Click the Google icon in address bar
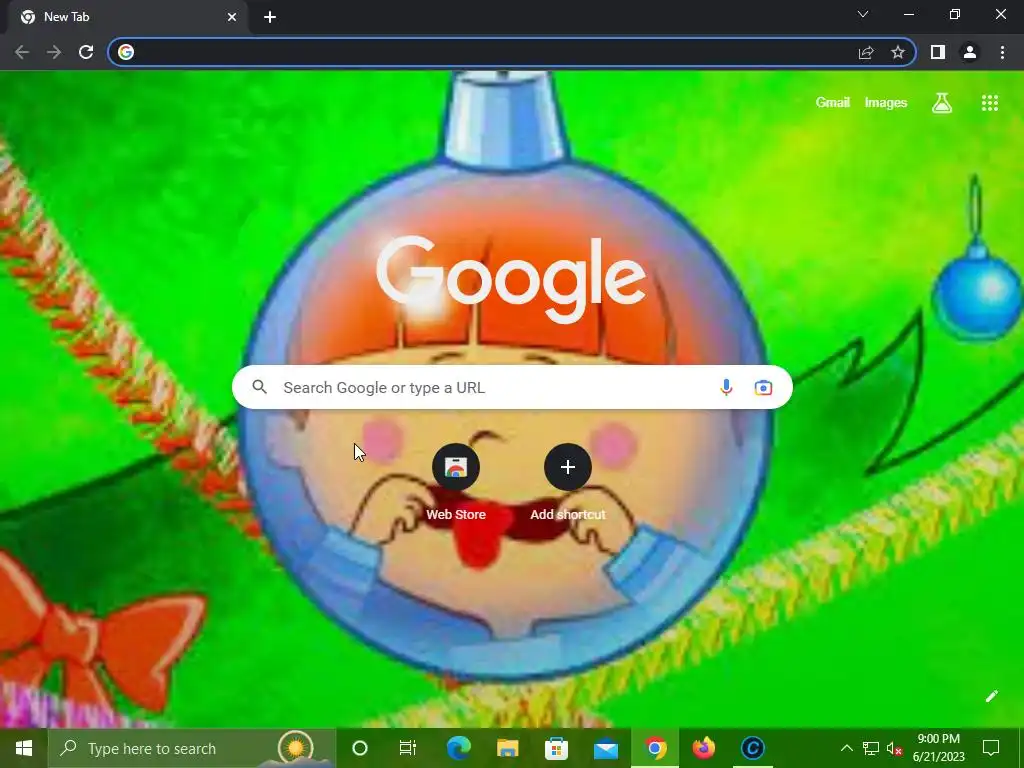The width and height of the screenshot is (1024, 768). click(126, 52)
